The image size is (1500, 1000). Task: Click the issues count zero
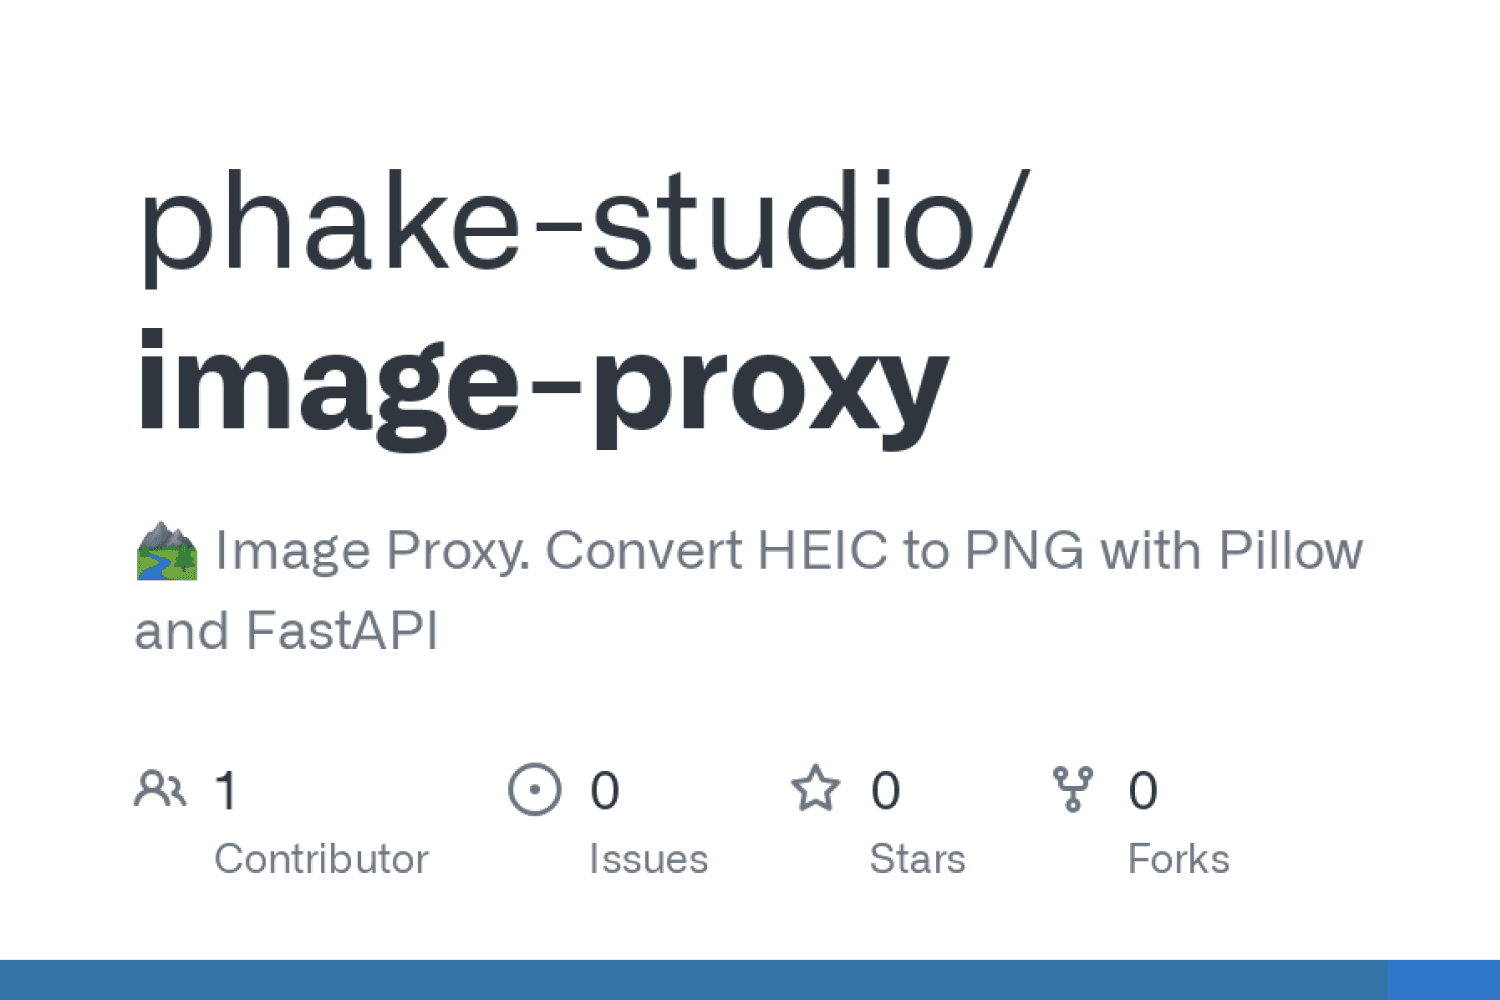[604, 790]
